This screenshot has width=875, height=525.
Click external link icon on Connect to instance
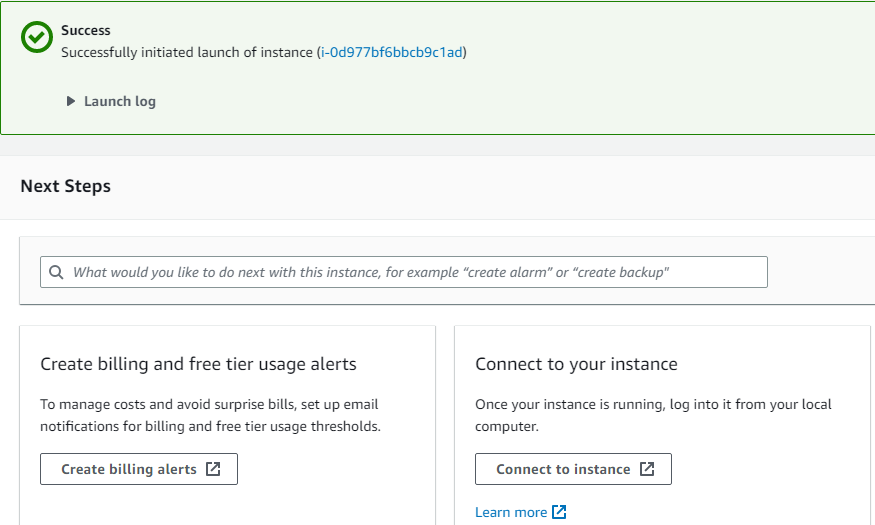click(647, 469)
